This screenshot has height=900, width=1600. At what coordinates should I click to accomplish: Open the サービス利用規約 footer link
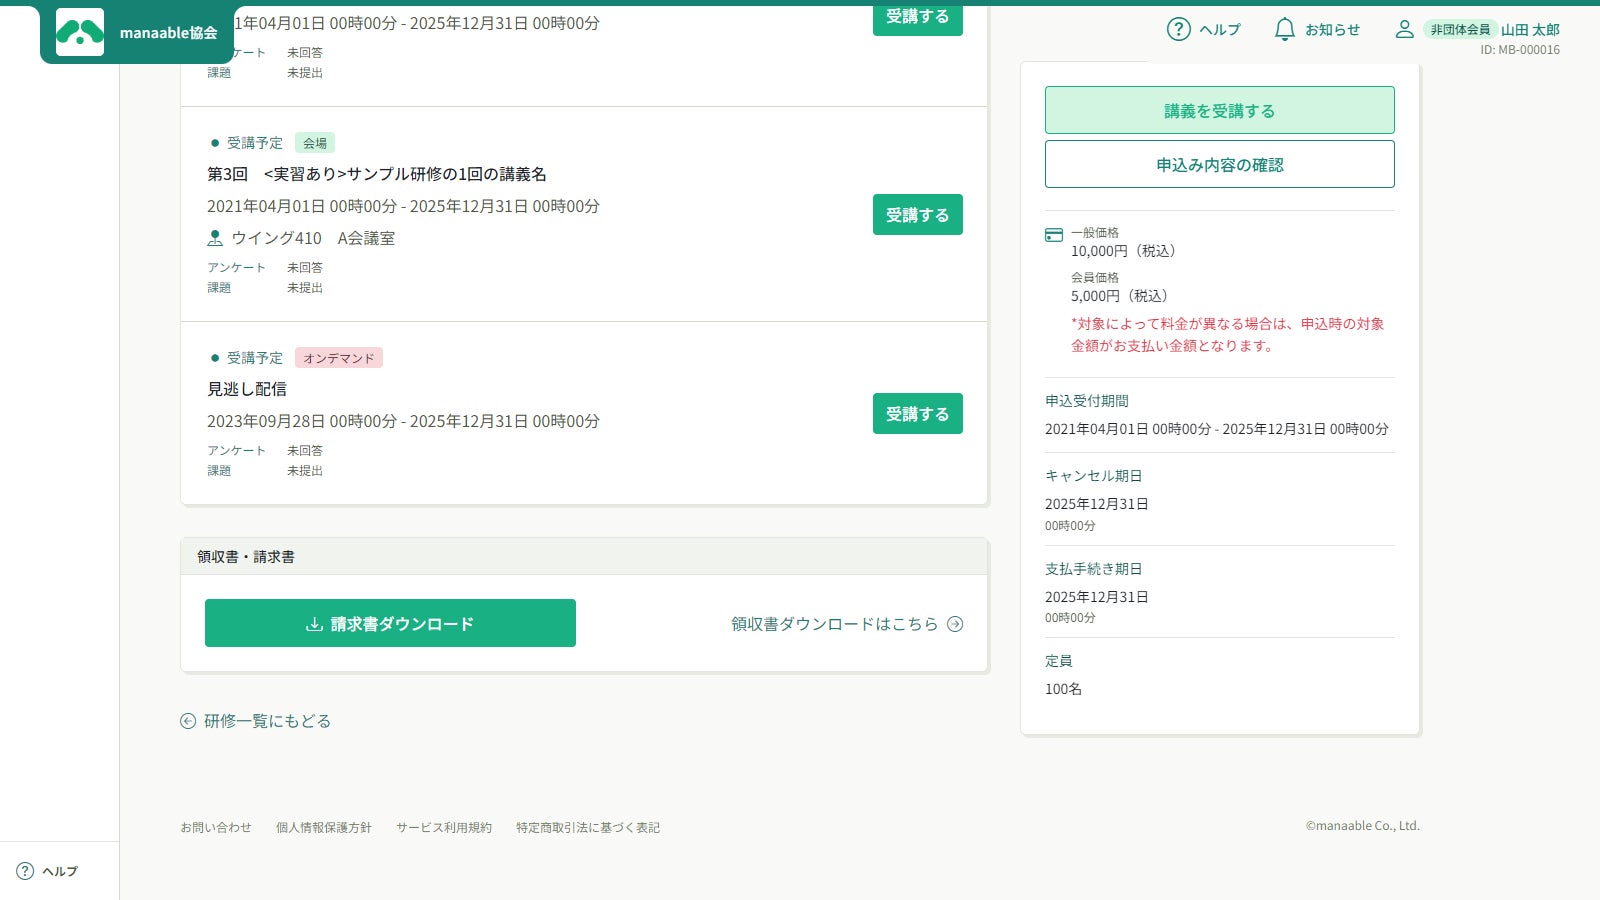point(444,827)
